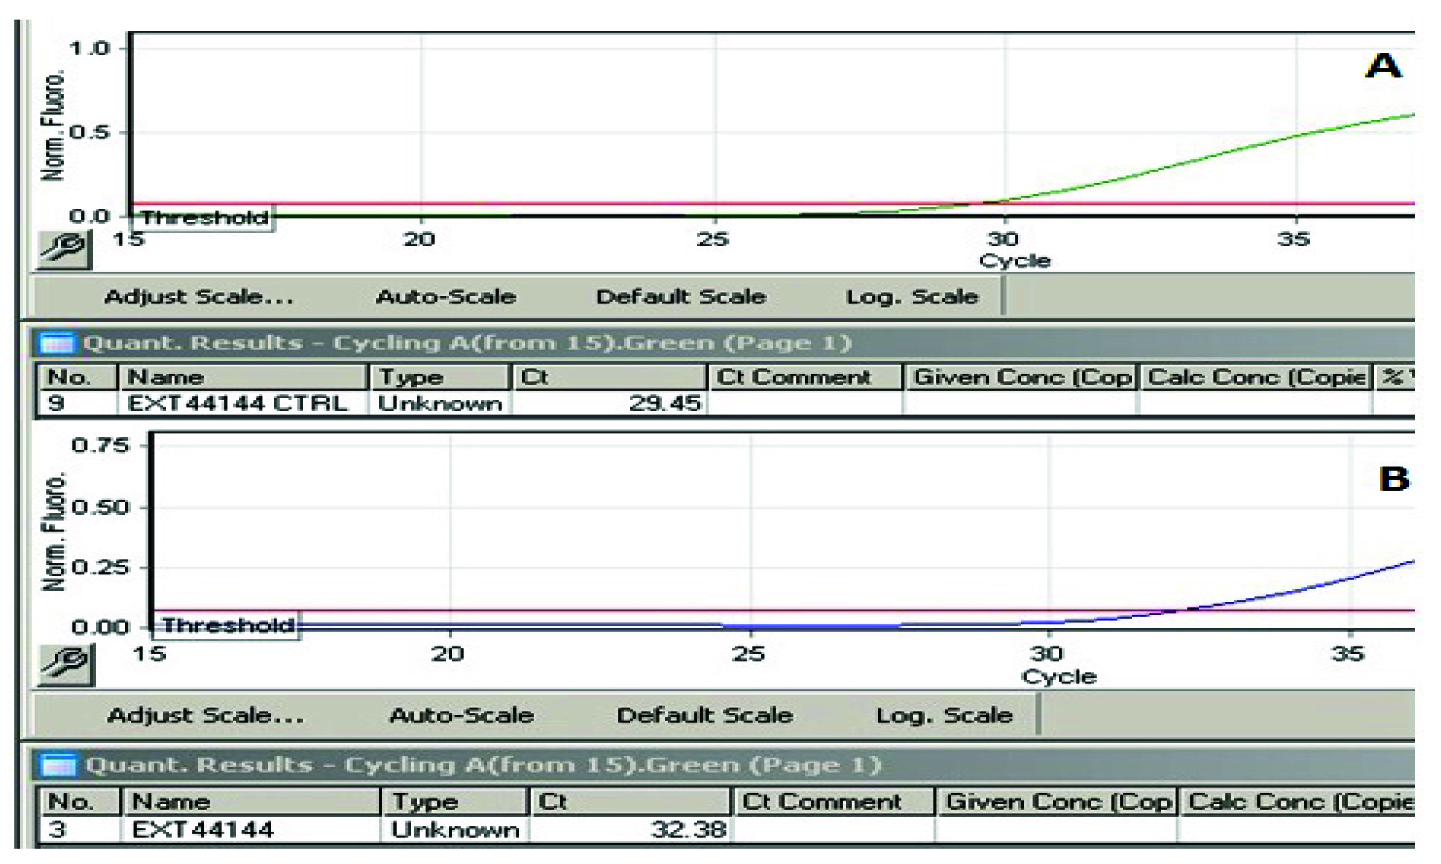Click the Quant. Results window icon above sample 3
The width and height of the screenshot is (1441, 864).
tap(60, 766)
